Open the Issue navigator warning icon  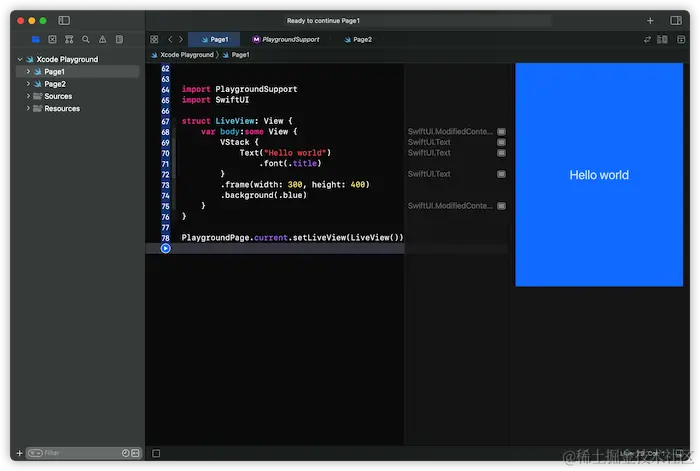click(102, 39)
